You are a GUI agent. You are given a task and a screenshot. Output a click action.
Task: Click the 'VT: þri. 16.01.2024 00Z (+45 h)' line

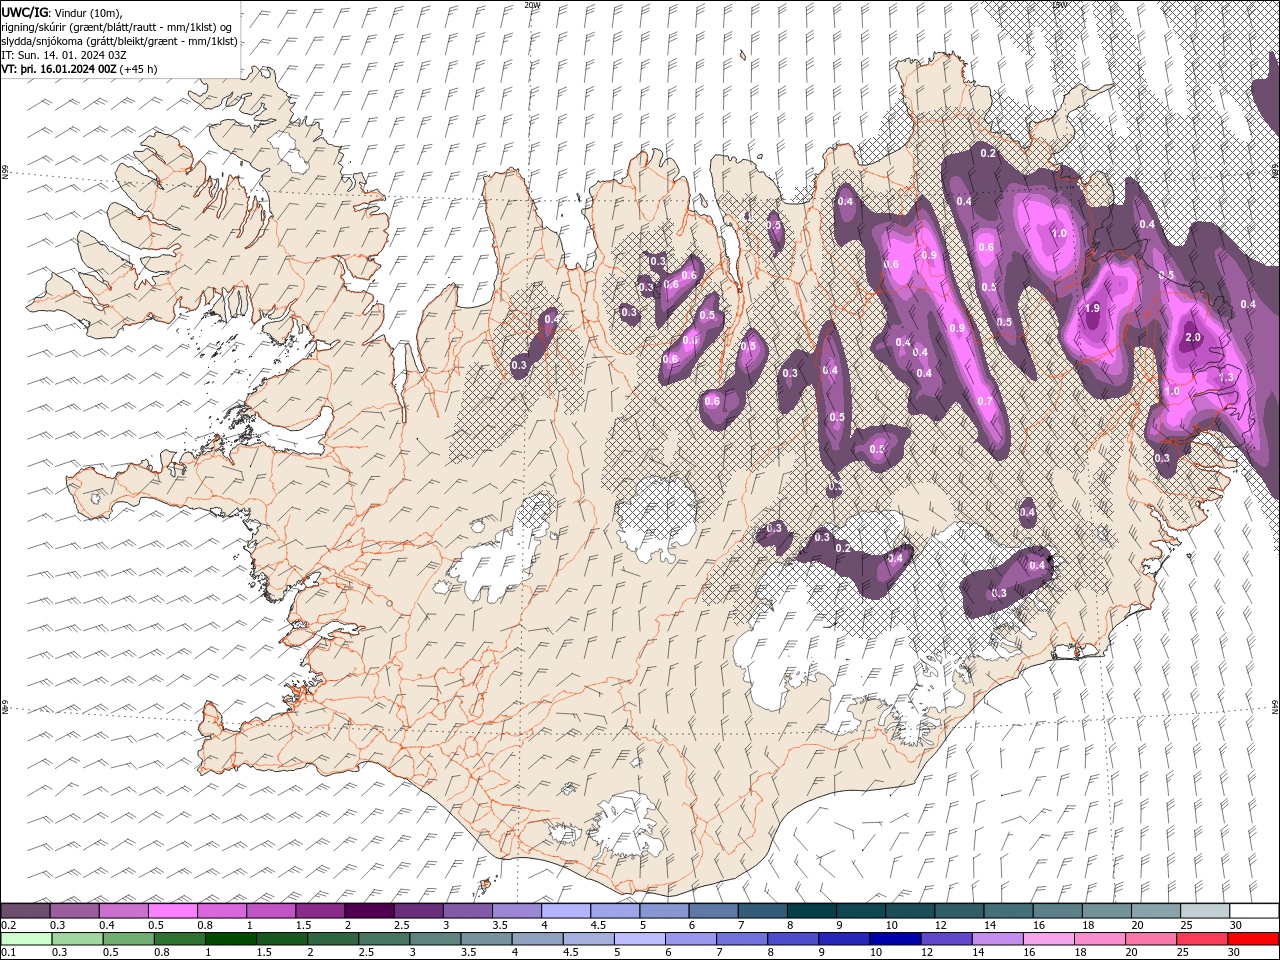79,69
